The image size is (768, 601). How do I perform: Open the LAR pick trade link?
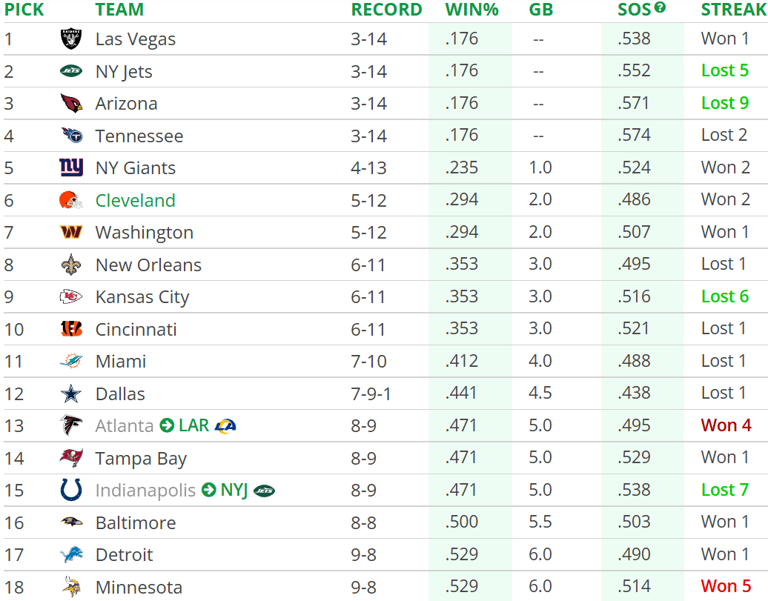194,426
